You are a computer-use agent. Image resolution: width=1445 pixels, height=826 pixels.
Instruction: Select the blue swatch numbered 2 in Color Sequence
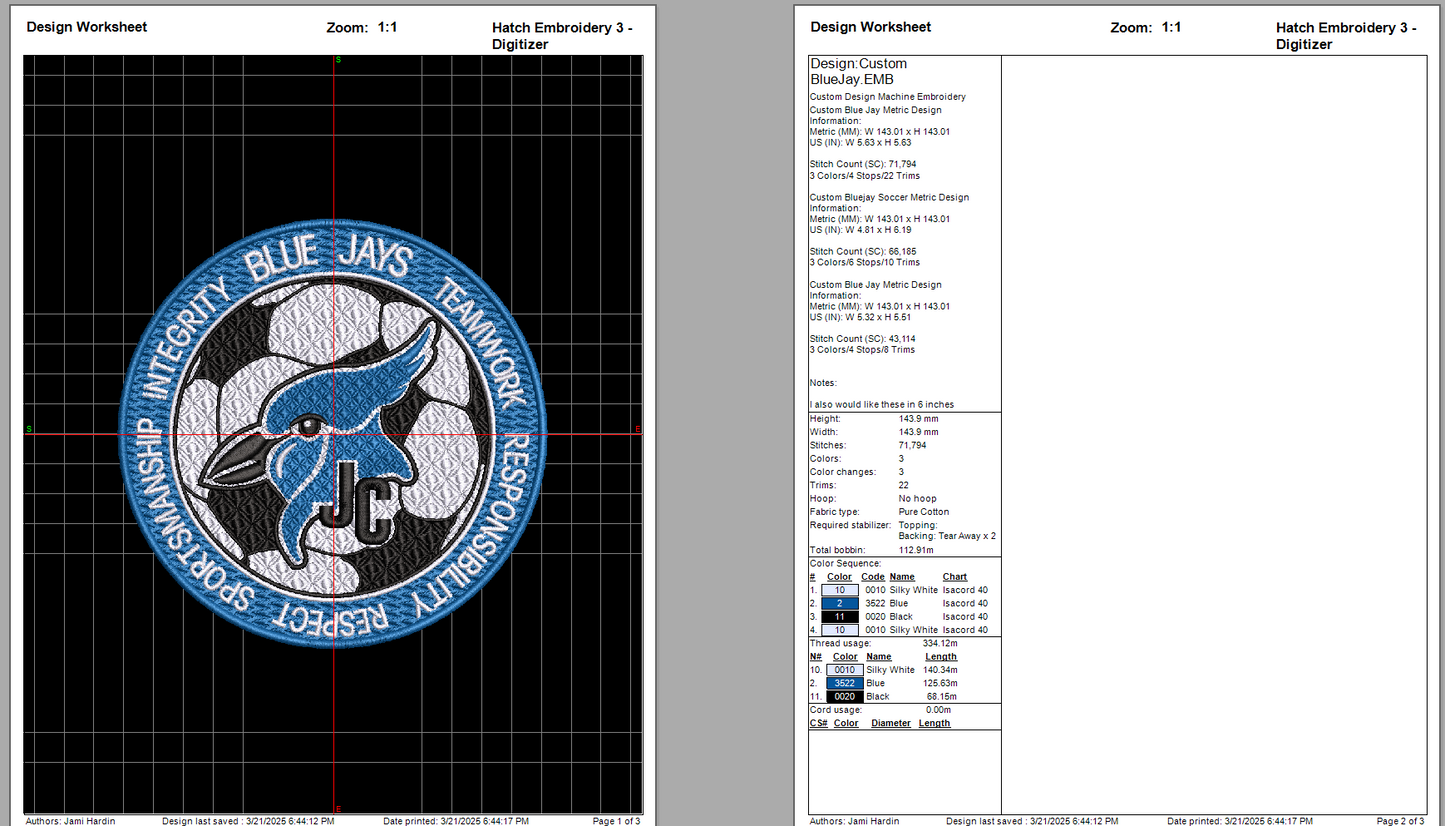point(840,604)
